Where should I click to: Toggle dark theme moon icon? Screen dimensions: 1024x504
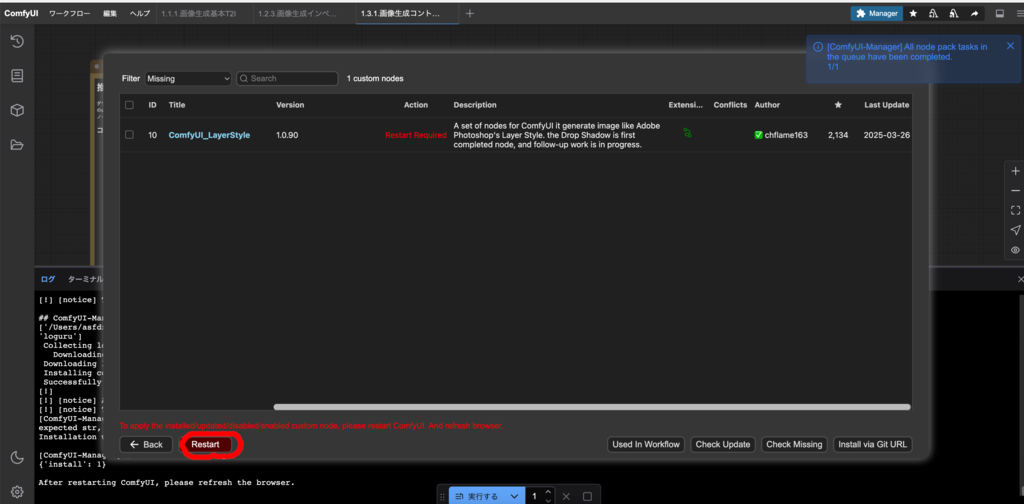point(17,458)
